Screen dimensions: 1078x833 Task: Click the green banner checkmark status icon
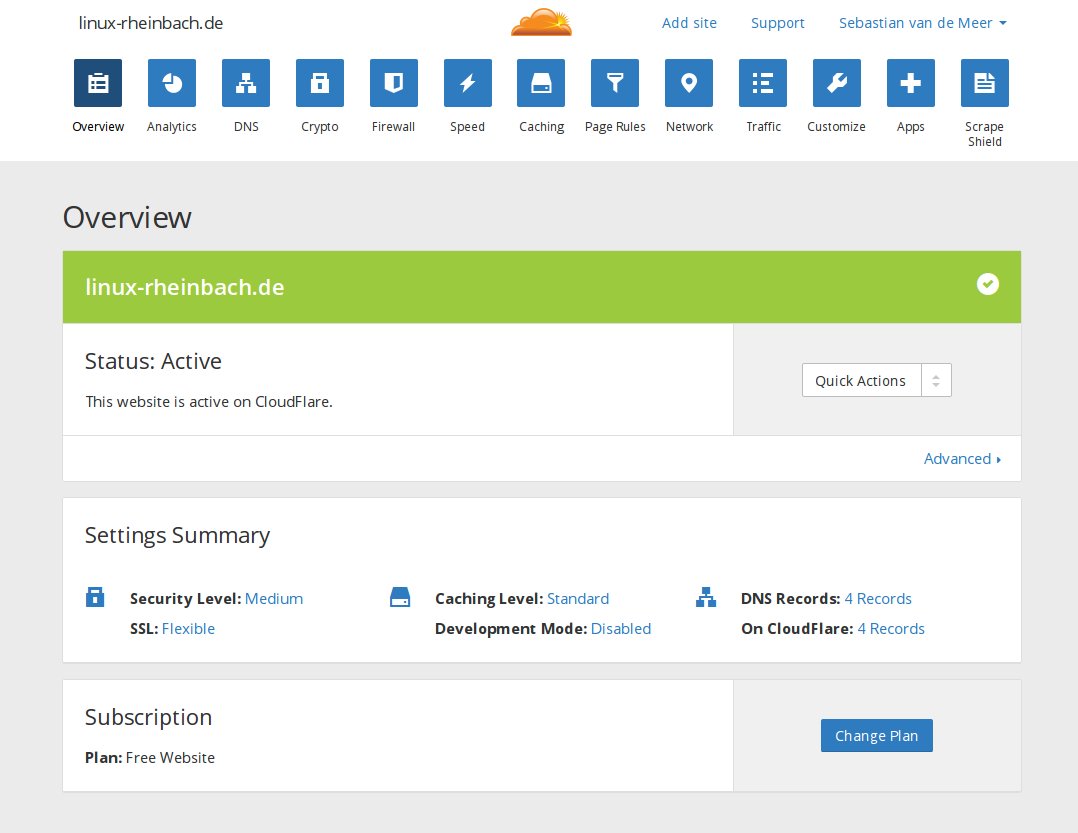tap(988, 284)
